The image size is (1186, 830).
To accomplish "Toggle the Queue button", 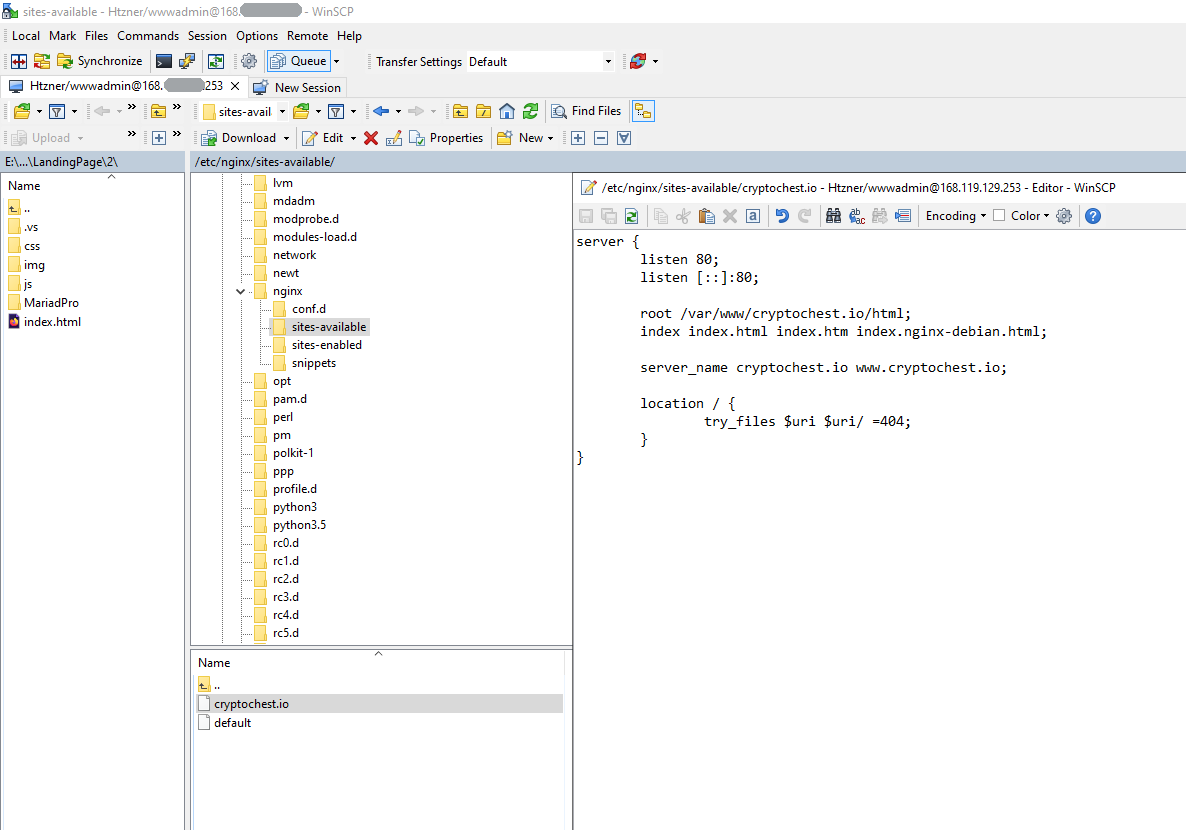I will 299,61.
